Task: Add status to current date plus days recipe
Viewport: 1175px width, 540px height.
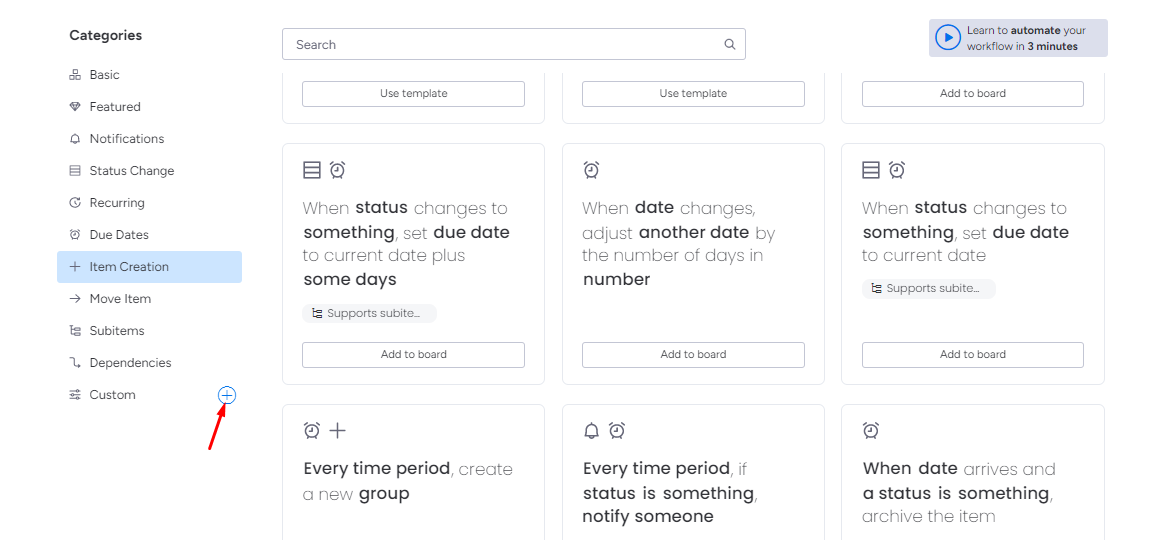Action: click(x=413, y=354)
